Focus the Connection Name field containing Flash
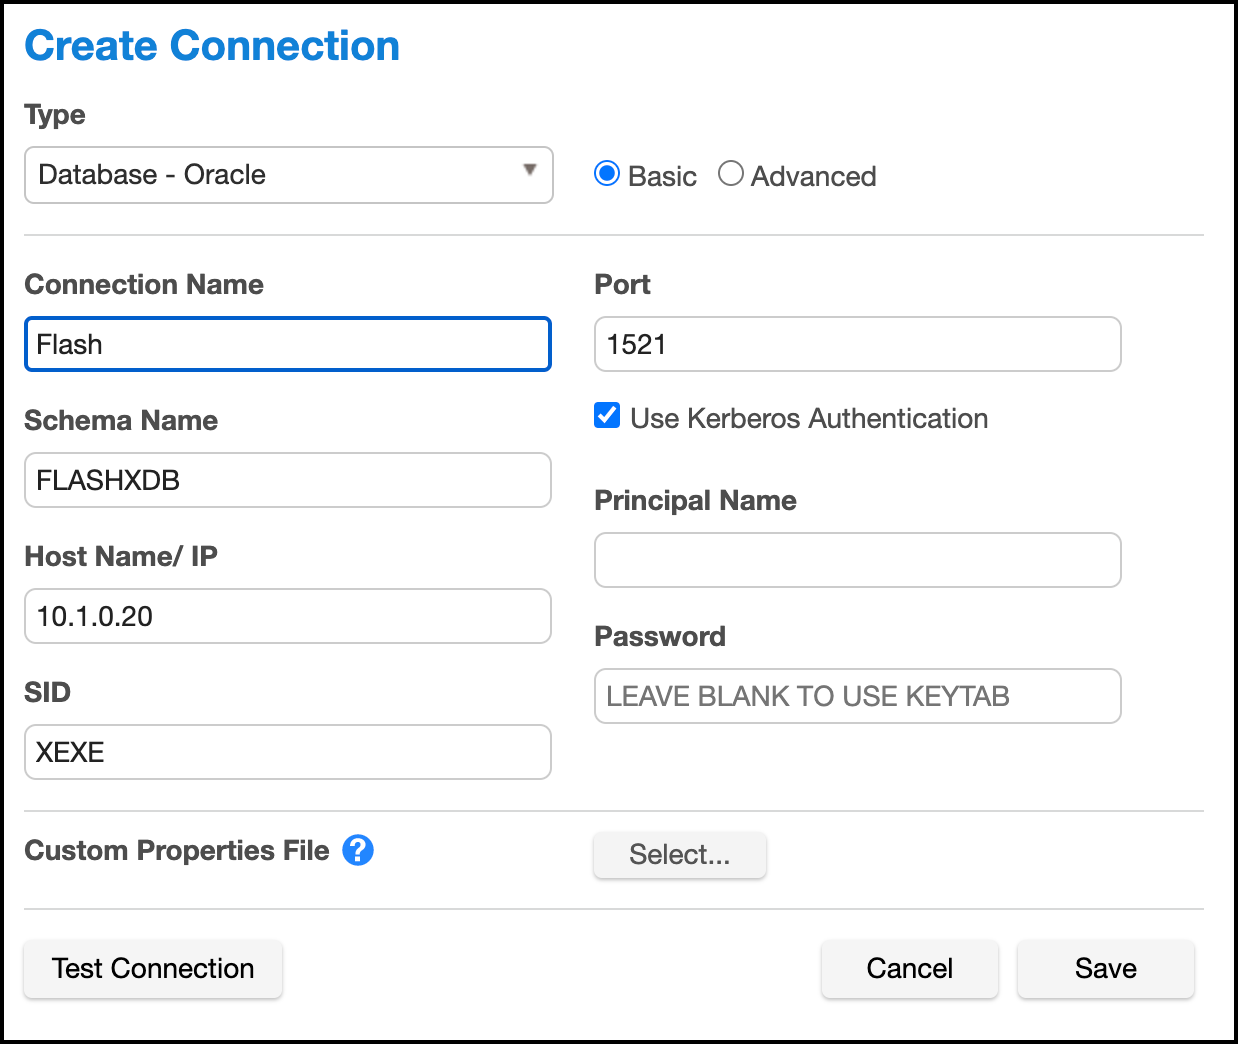The image size is (1238, 1044). click(x=288, y=345)
